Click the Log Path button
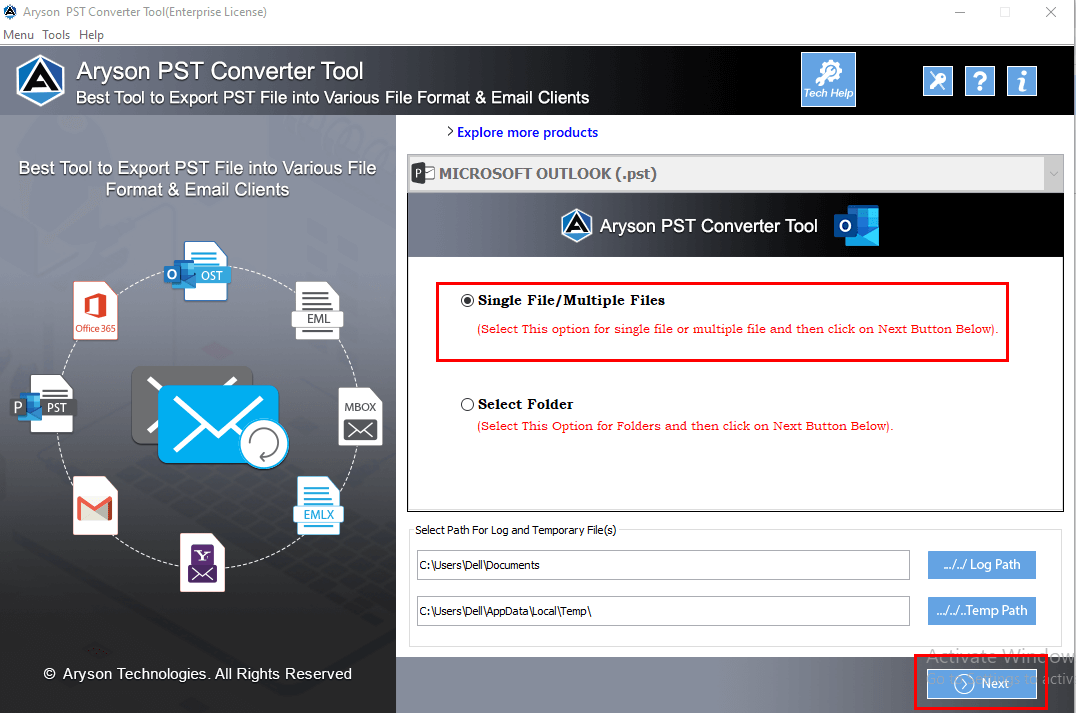The height and width of the screenshot is (713, 1076). [981, 564]
